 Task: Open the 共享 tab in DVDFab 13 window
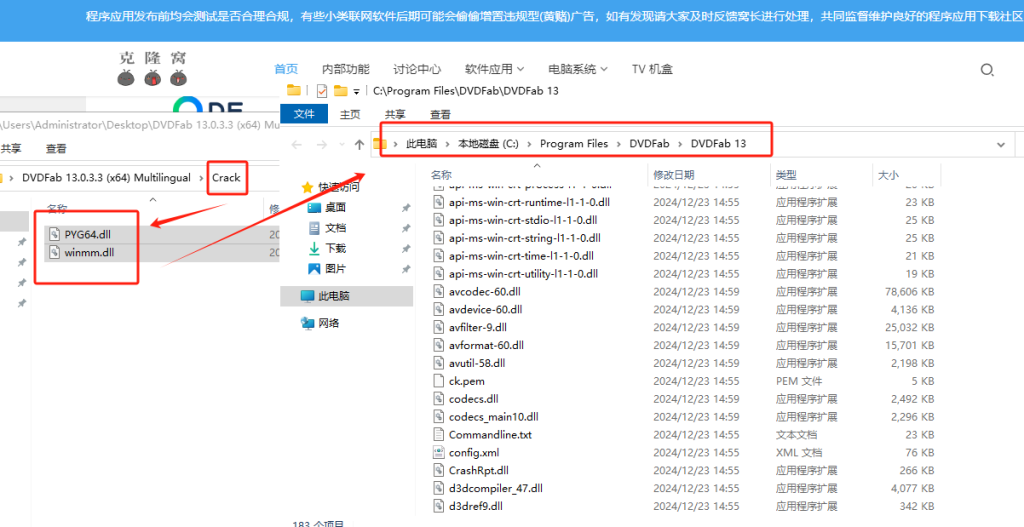point(394,114)
